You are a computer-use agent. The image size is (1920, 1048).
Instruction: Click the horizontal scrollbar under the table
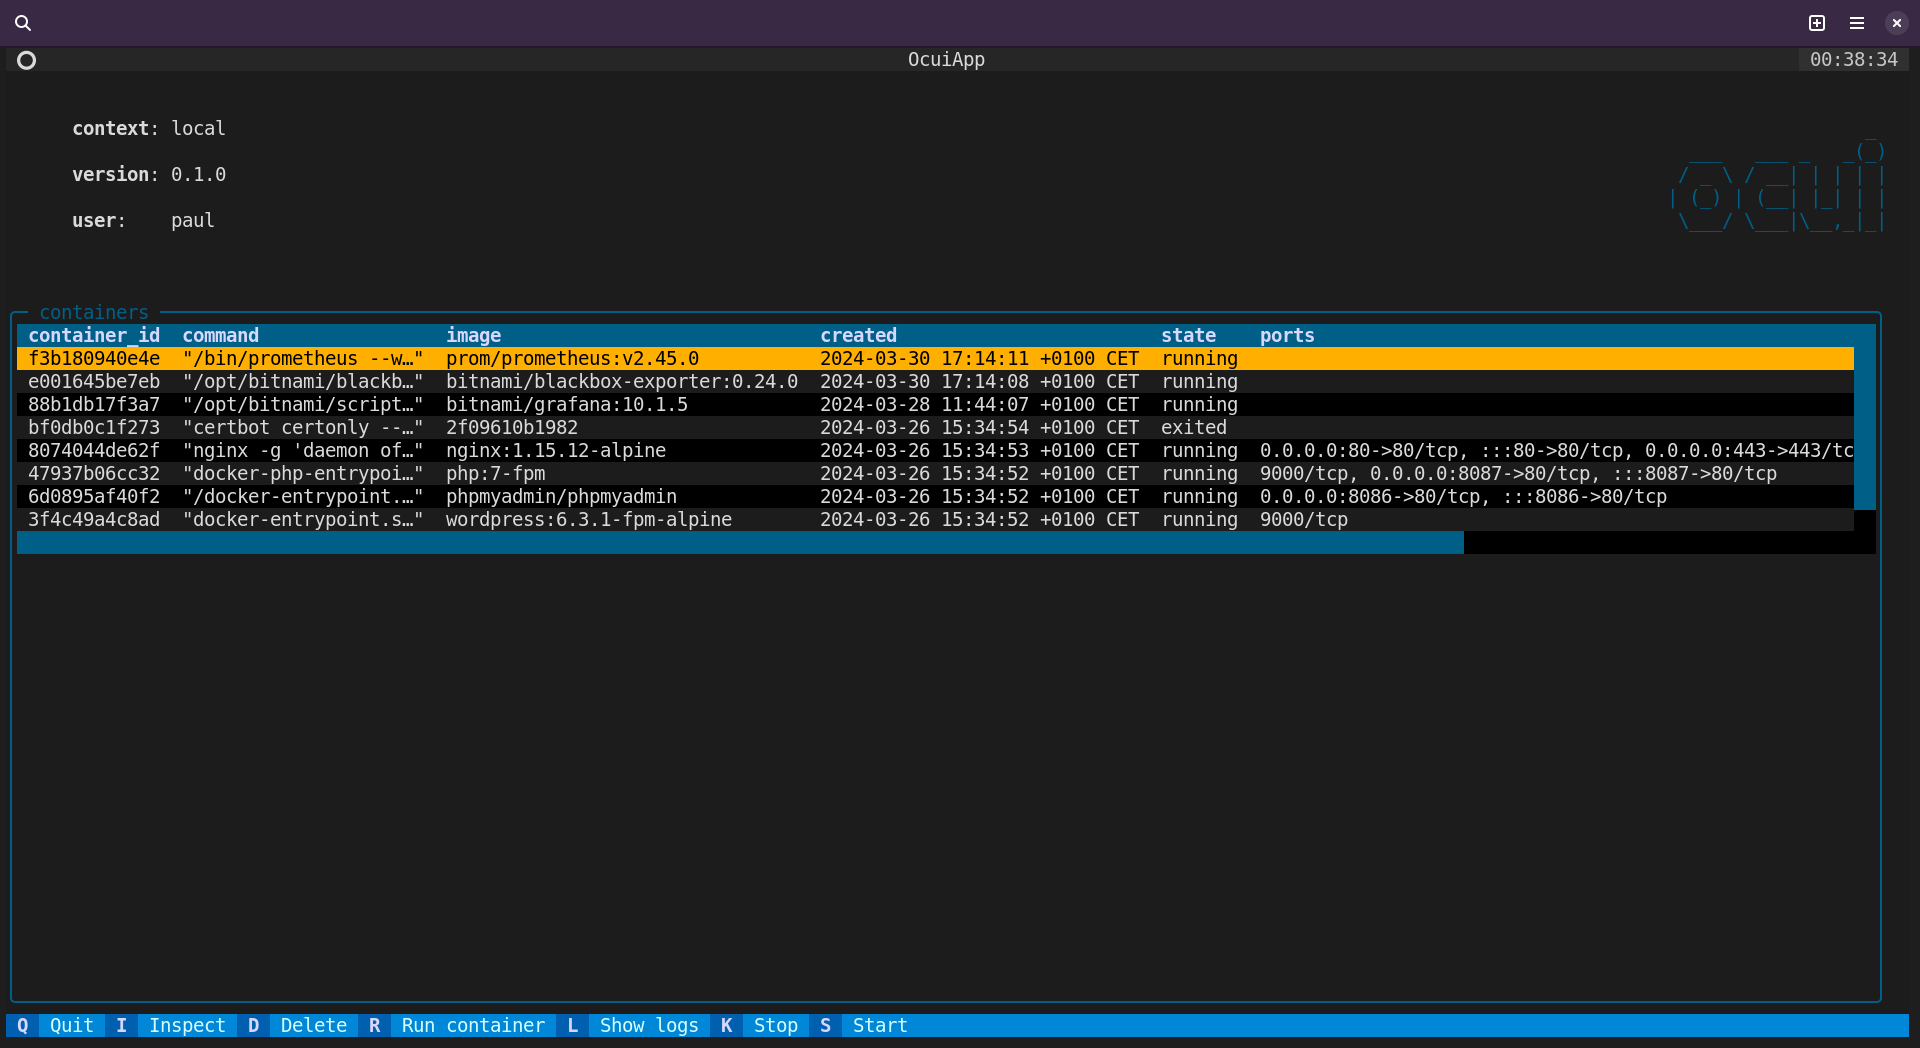(740, 543)
